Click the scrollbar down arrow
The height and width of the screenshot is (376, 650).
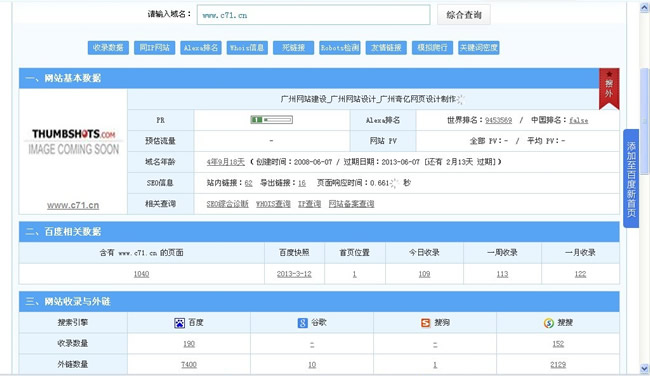click(x=644, y=368)
